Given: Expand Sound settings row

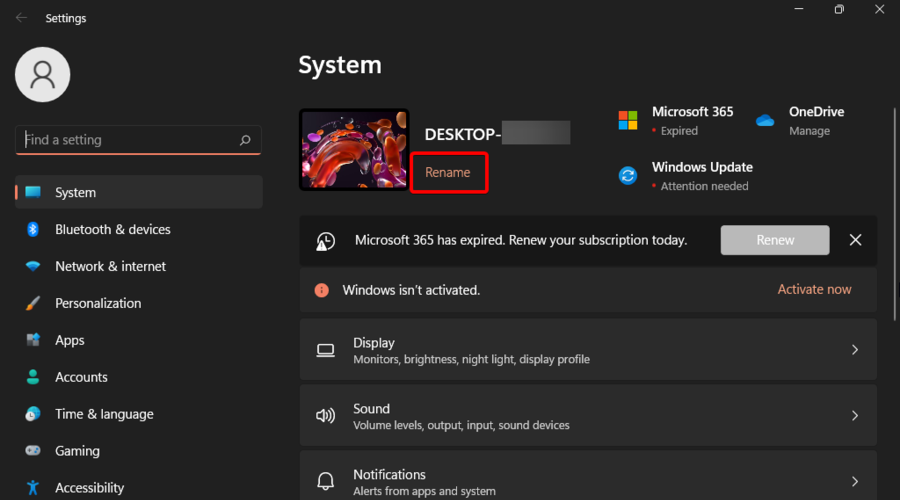Looking at the screenshot, I should pos(587,416).
